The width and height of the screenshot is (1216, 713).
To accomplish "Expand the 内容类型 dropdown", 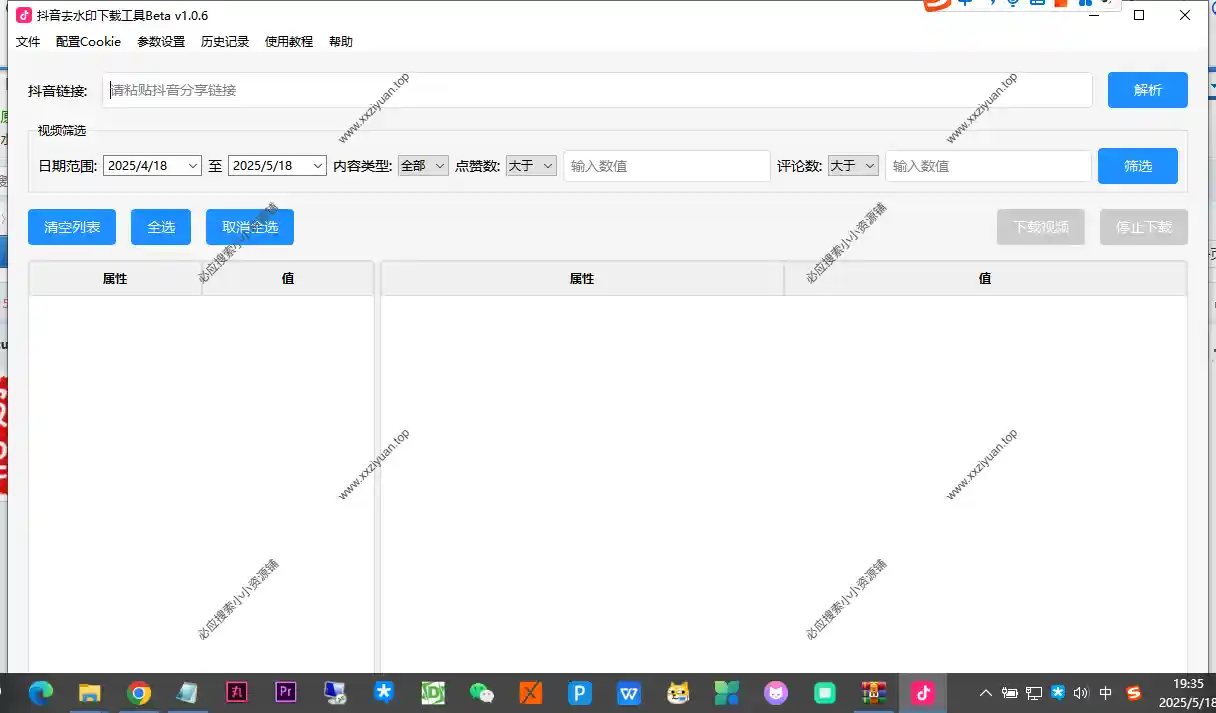I will [423, 166].
